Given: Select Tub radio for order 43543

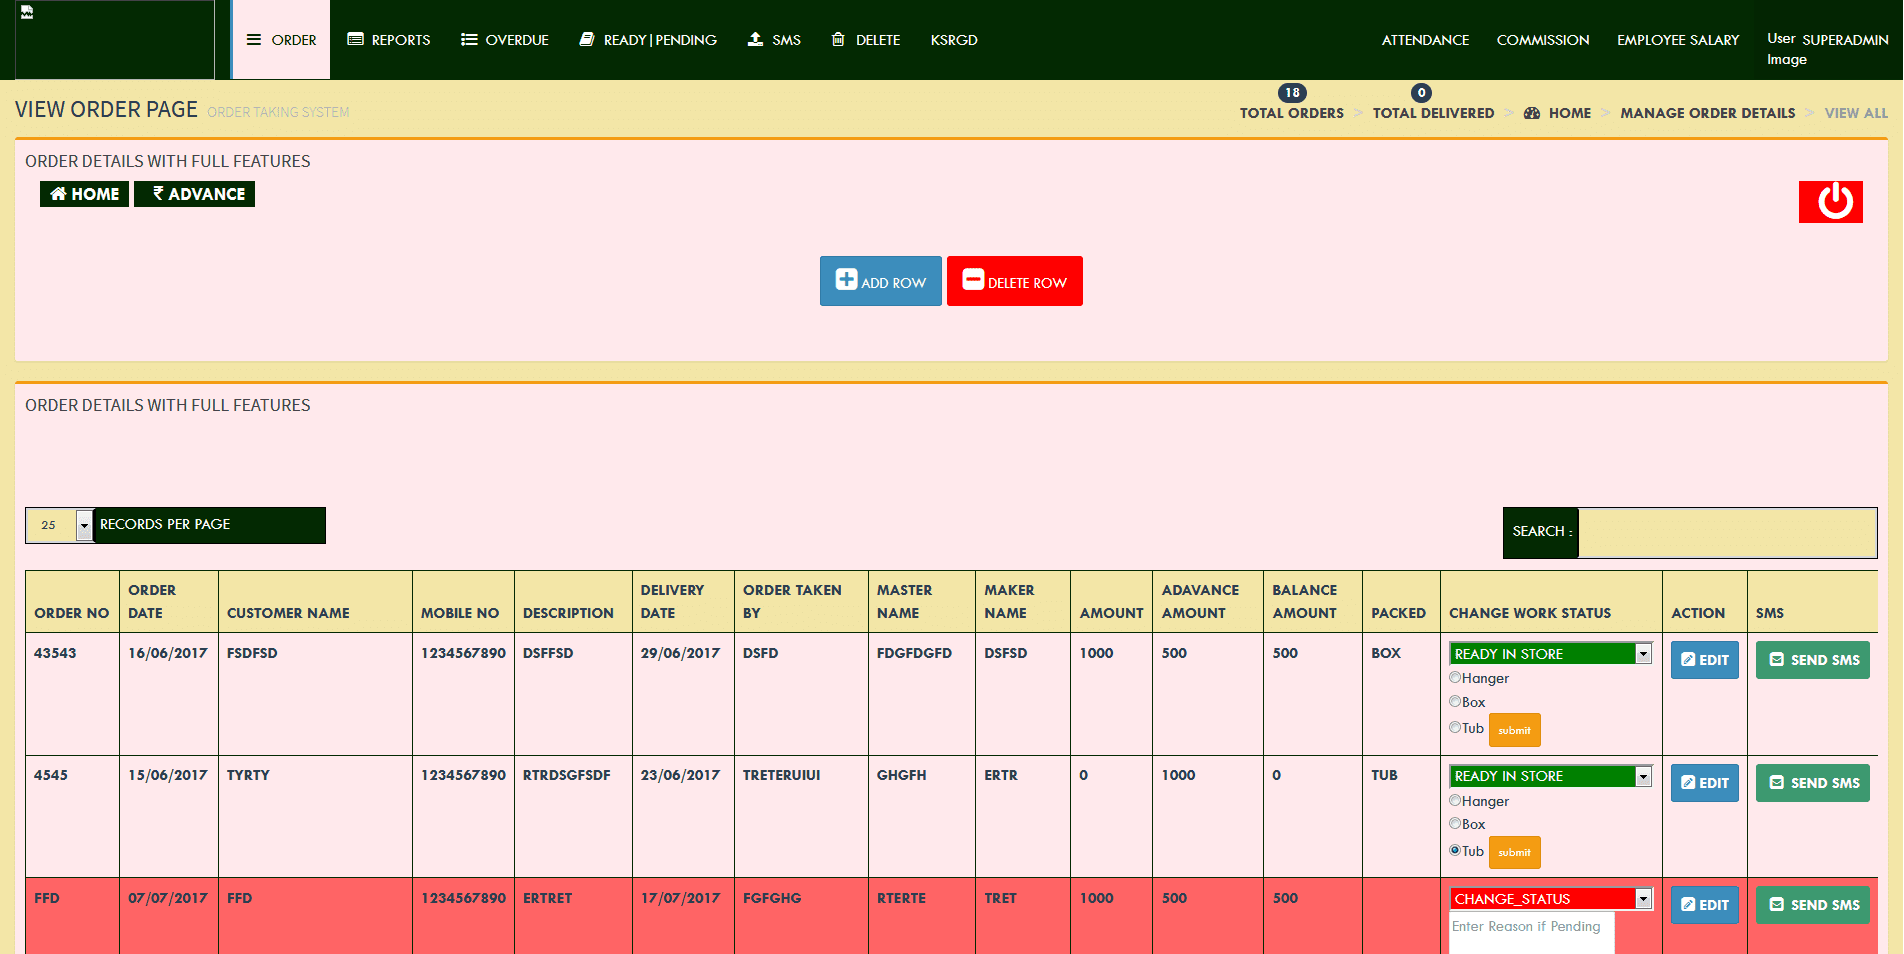Looking at the screenshot, I should coord(1455,728).
